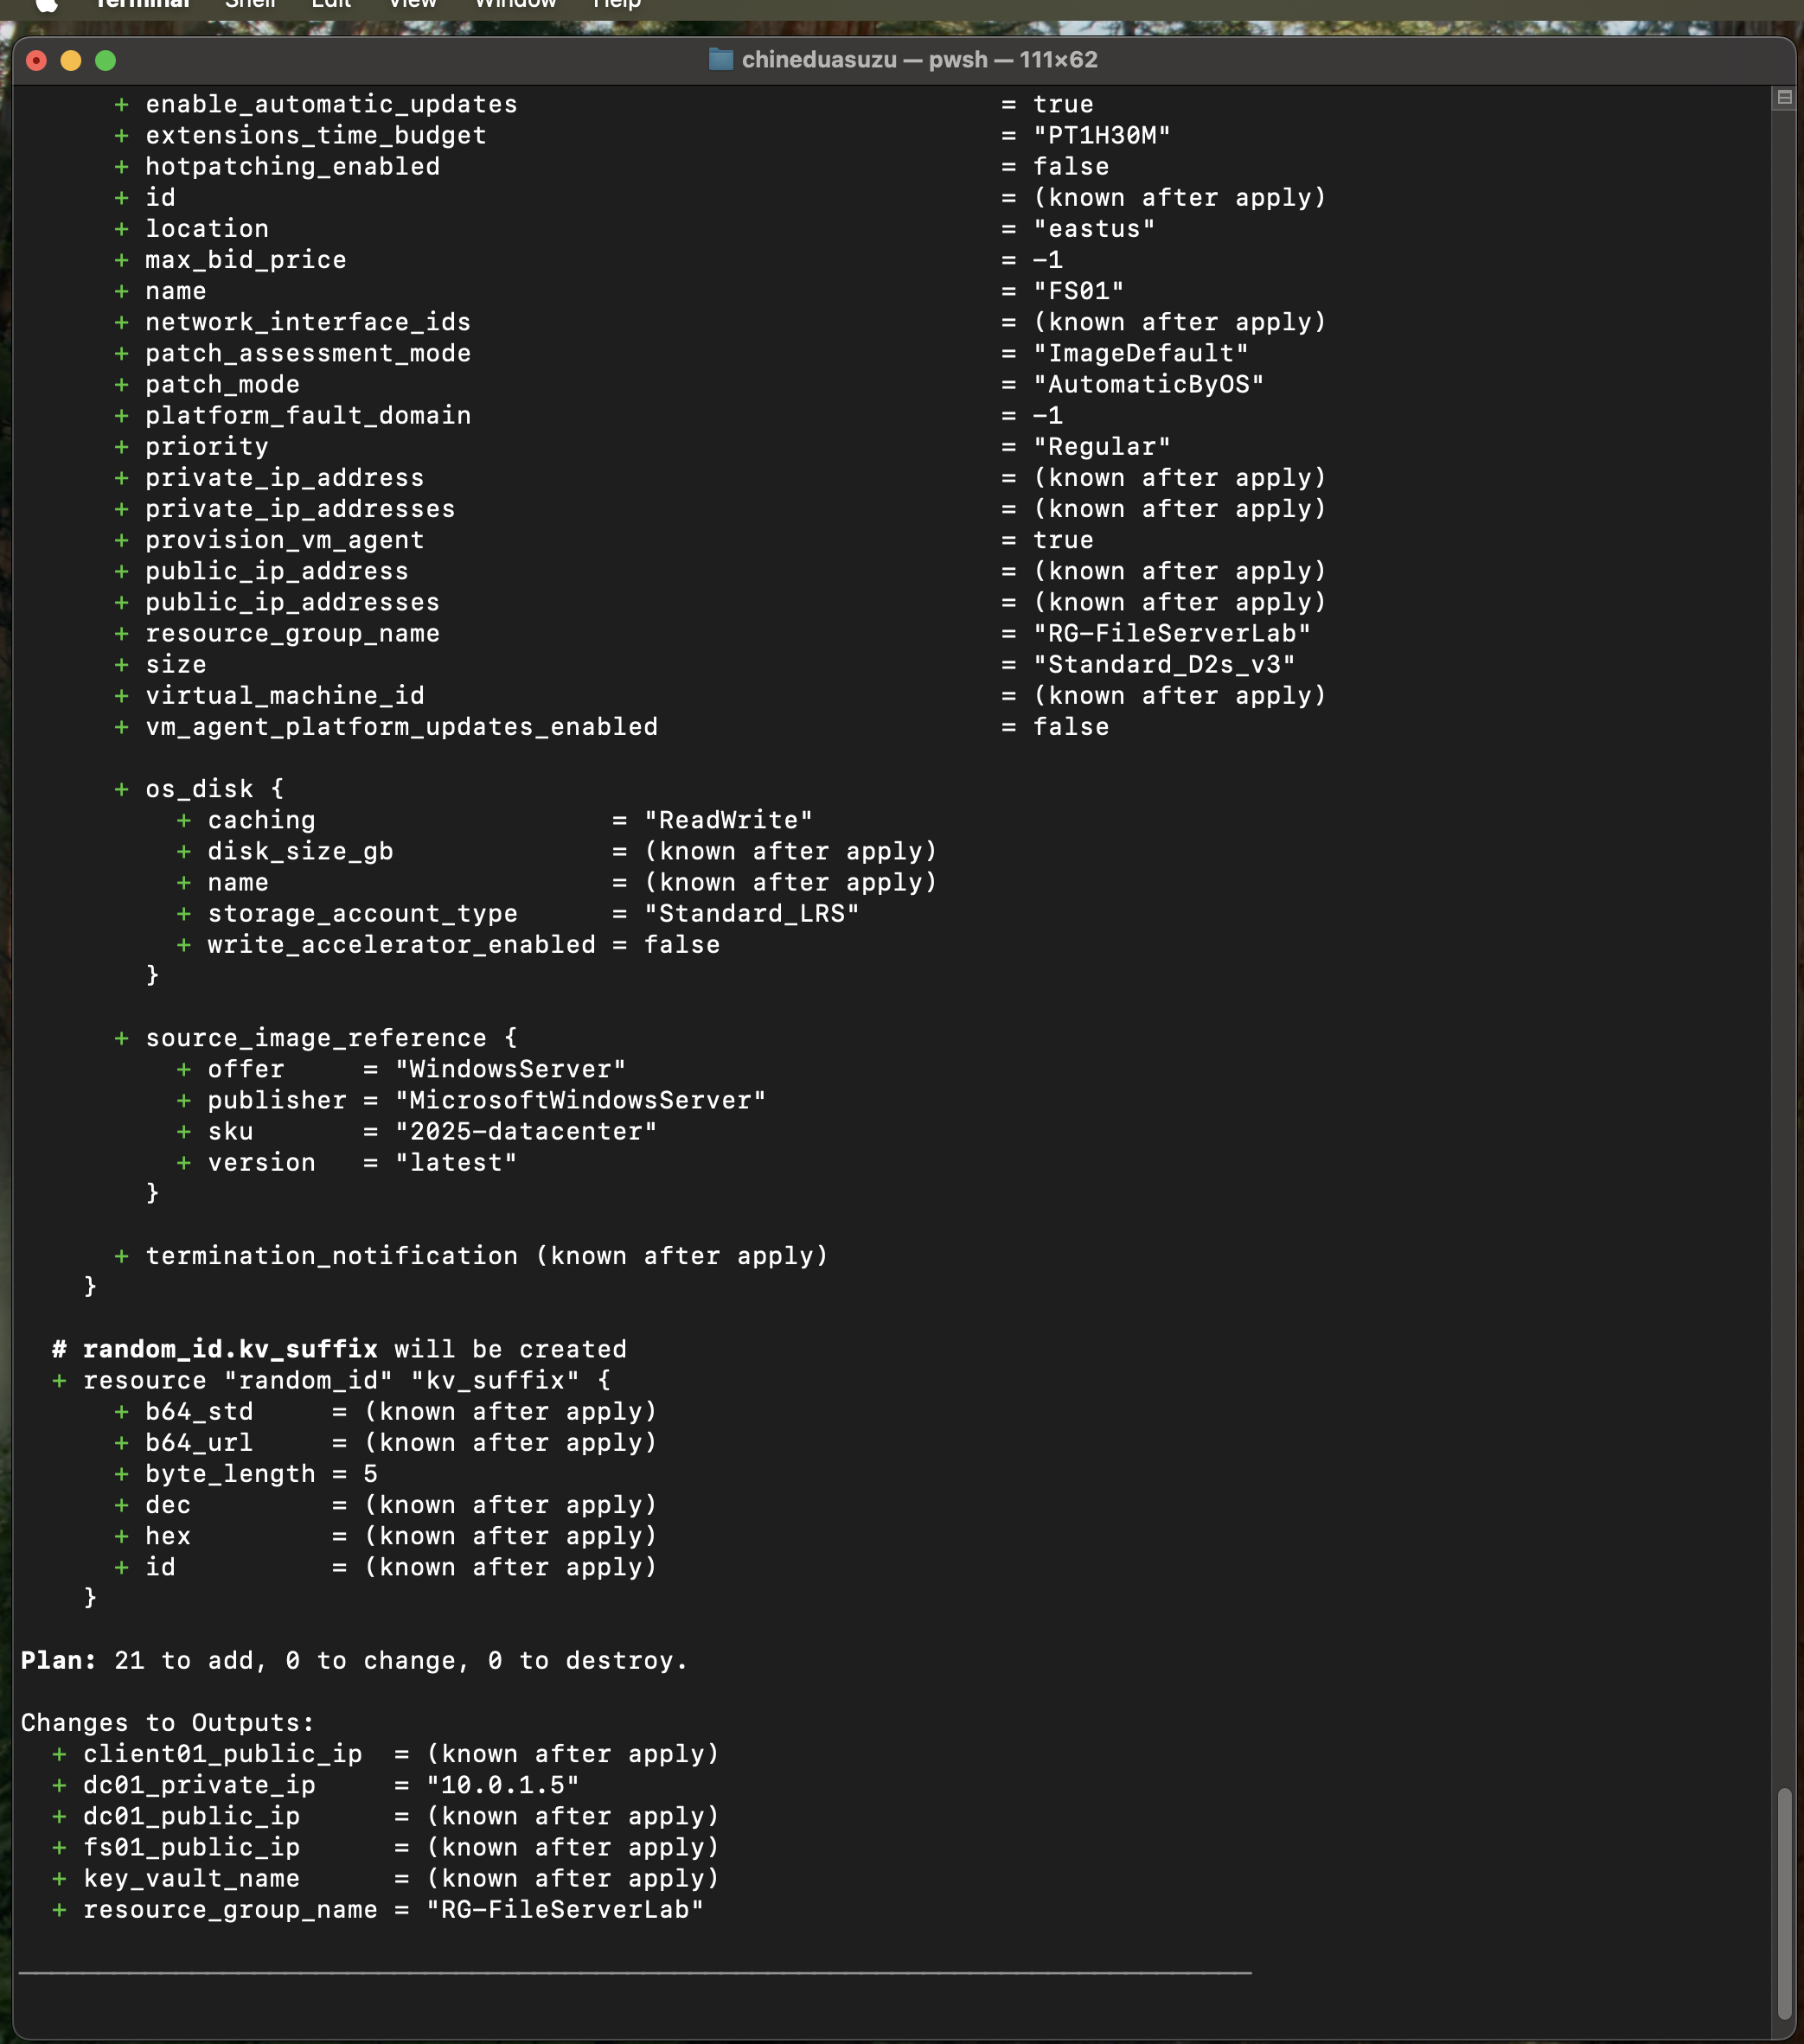Click the '# random_id.kv_suffix will be created' line
Image resolution: width=1804 pixels, height=2044 pixels.
(x=339, y=1349)
